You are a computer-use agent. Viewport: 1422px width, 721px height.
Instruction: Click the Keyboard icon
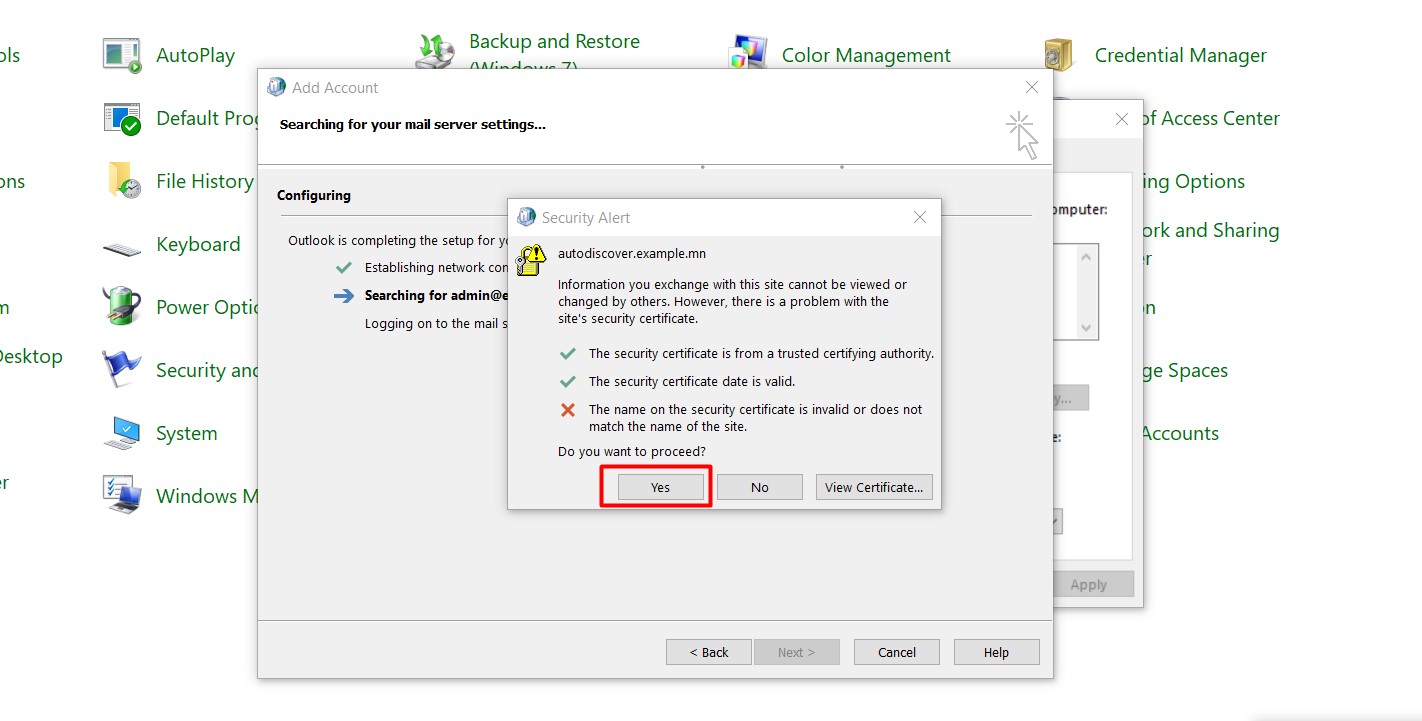(123, 246)
